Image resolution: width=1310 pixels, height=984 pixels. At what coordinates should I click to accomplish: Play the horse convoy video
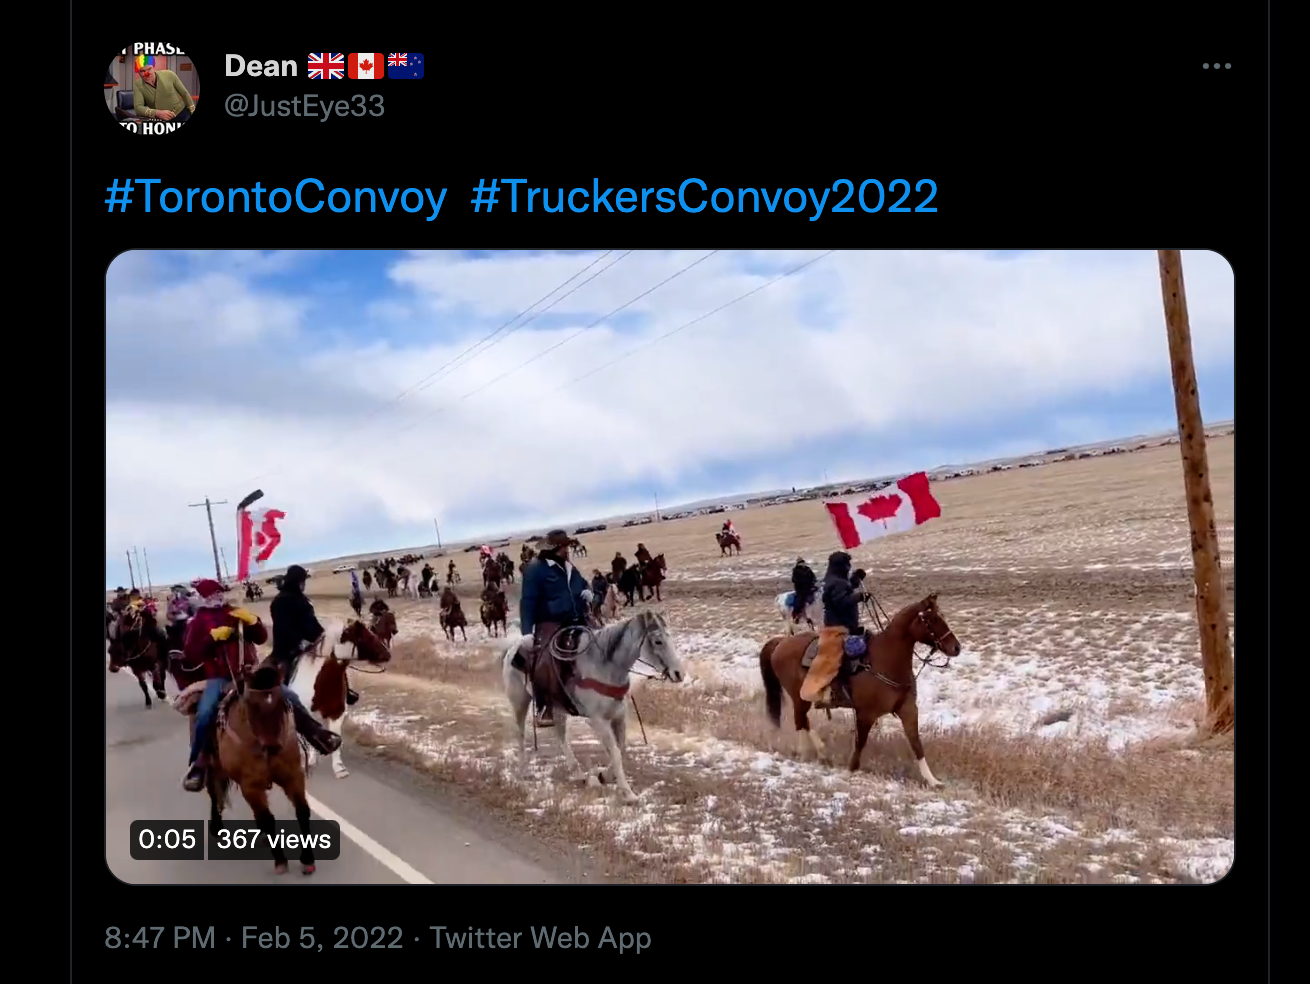pos(670,567)
